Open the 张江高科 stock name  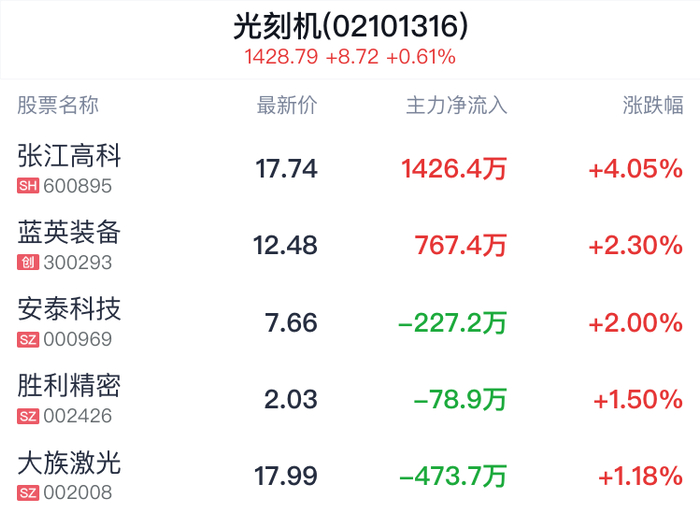click(70, 156)
